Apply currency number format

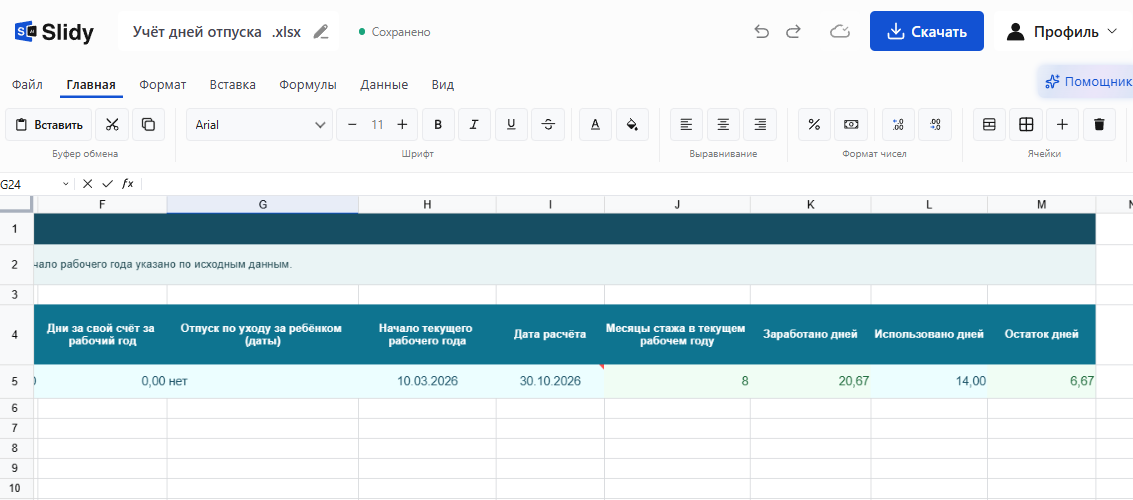(x=851, y=124)
